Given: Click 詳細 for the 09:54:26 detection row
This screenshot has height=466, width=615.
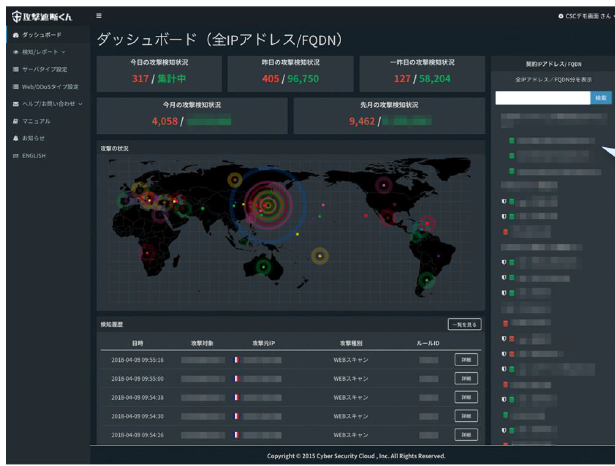Looking at the screenshot, I should click(466, 434).
